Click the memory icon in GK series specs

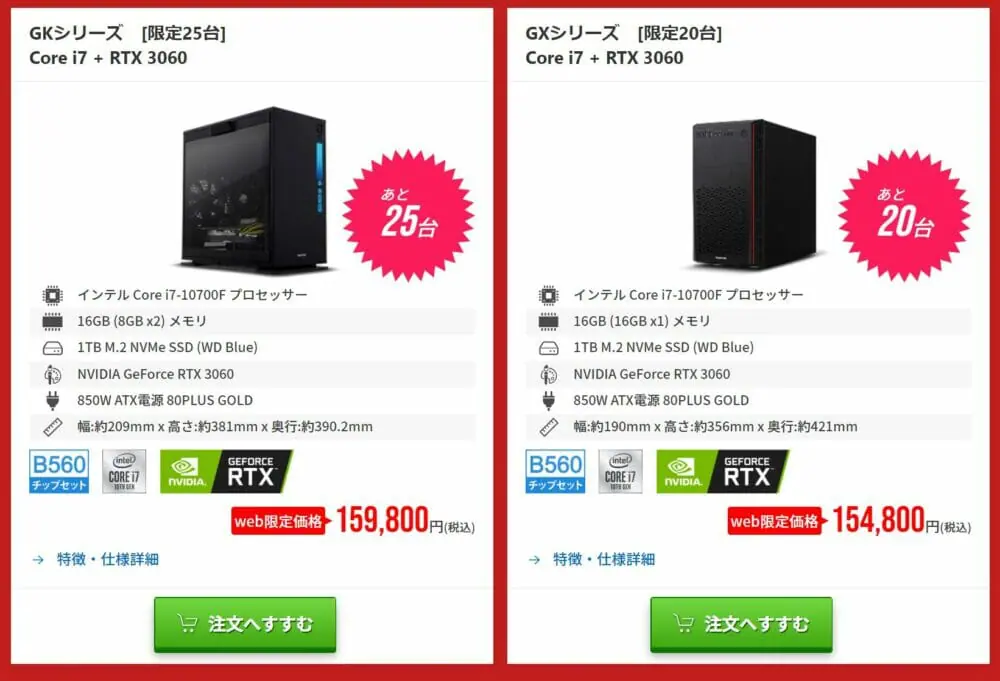[52, 322]
